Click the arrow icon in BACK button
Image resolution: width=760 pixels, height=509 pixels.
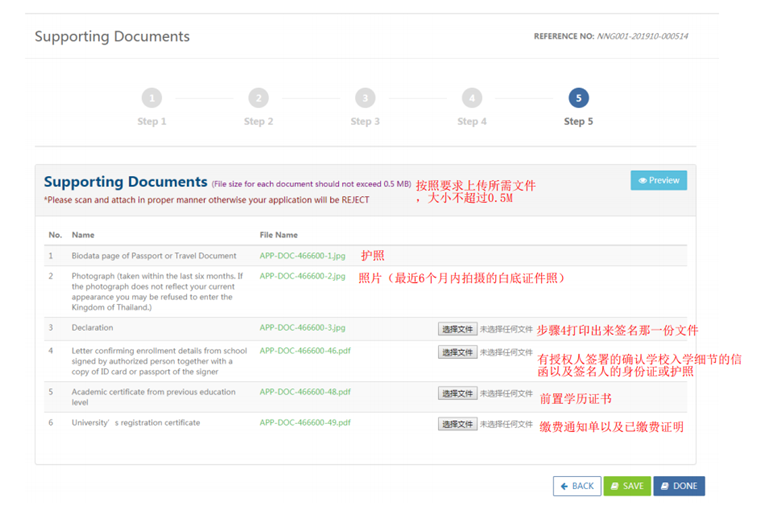coord(564,486)
